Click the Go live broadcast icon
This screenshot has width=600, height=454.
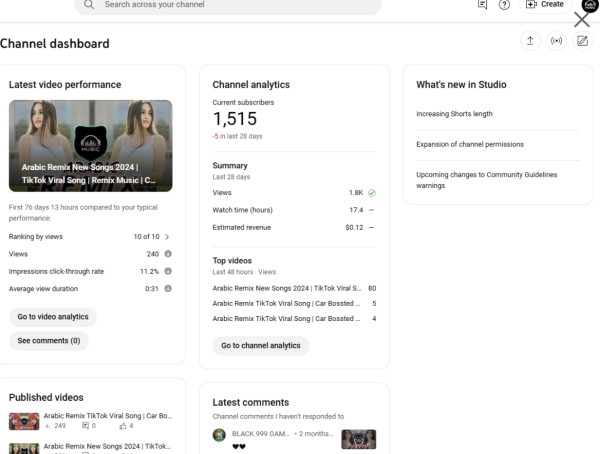click(x=557, y=41)
